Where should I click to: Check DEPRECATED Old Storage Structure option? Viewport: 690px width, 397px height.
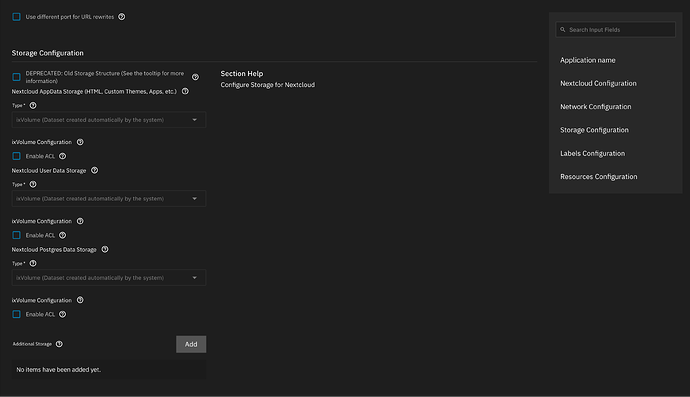16,77
